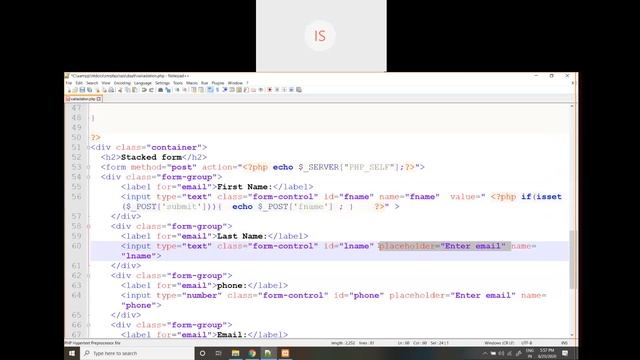
Task: Click the Save Recorded Macro icon
Action: coord(299,90)
